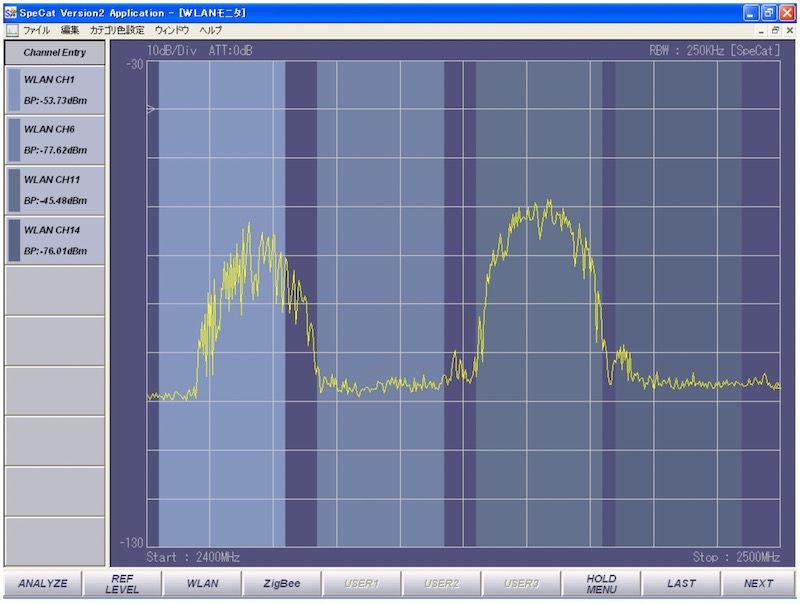Click the 'BP:-45.48dBm' value
Image resolution: width=800 pixels, height=604 pixels.
point(55,200)
